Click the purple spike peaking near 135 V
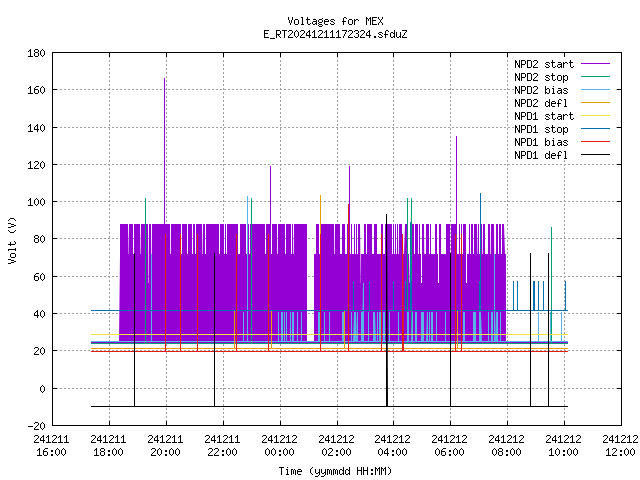Screen dimensions: 640x480 click(x=456, y=180)
